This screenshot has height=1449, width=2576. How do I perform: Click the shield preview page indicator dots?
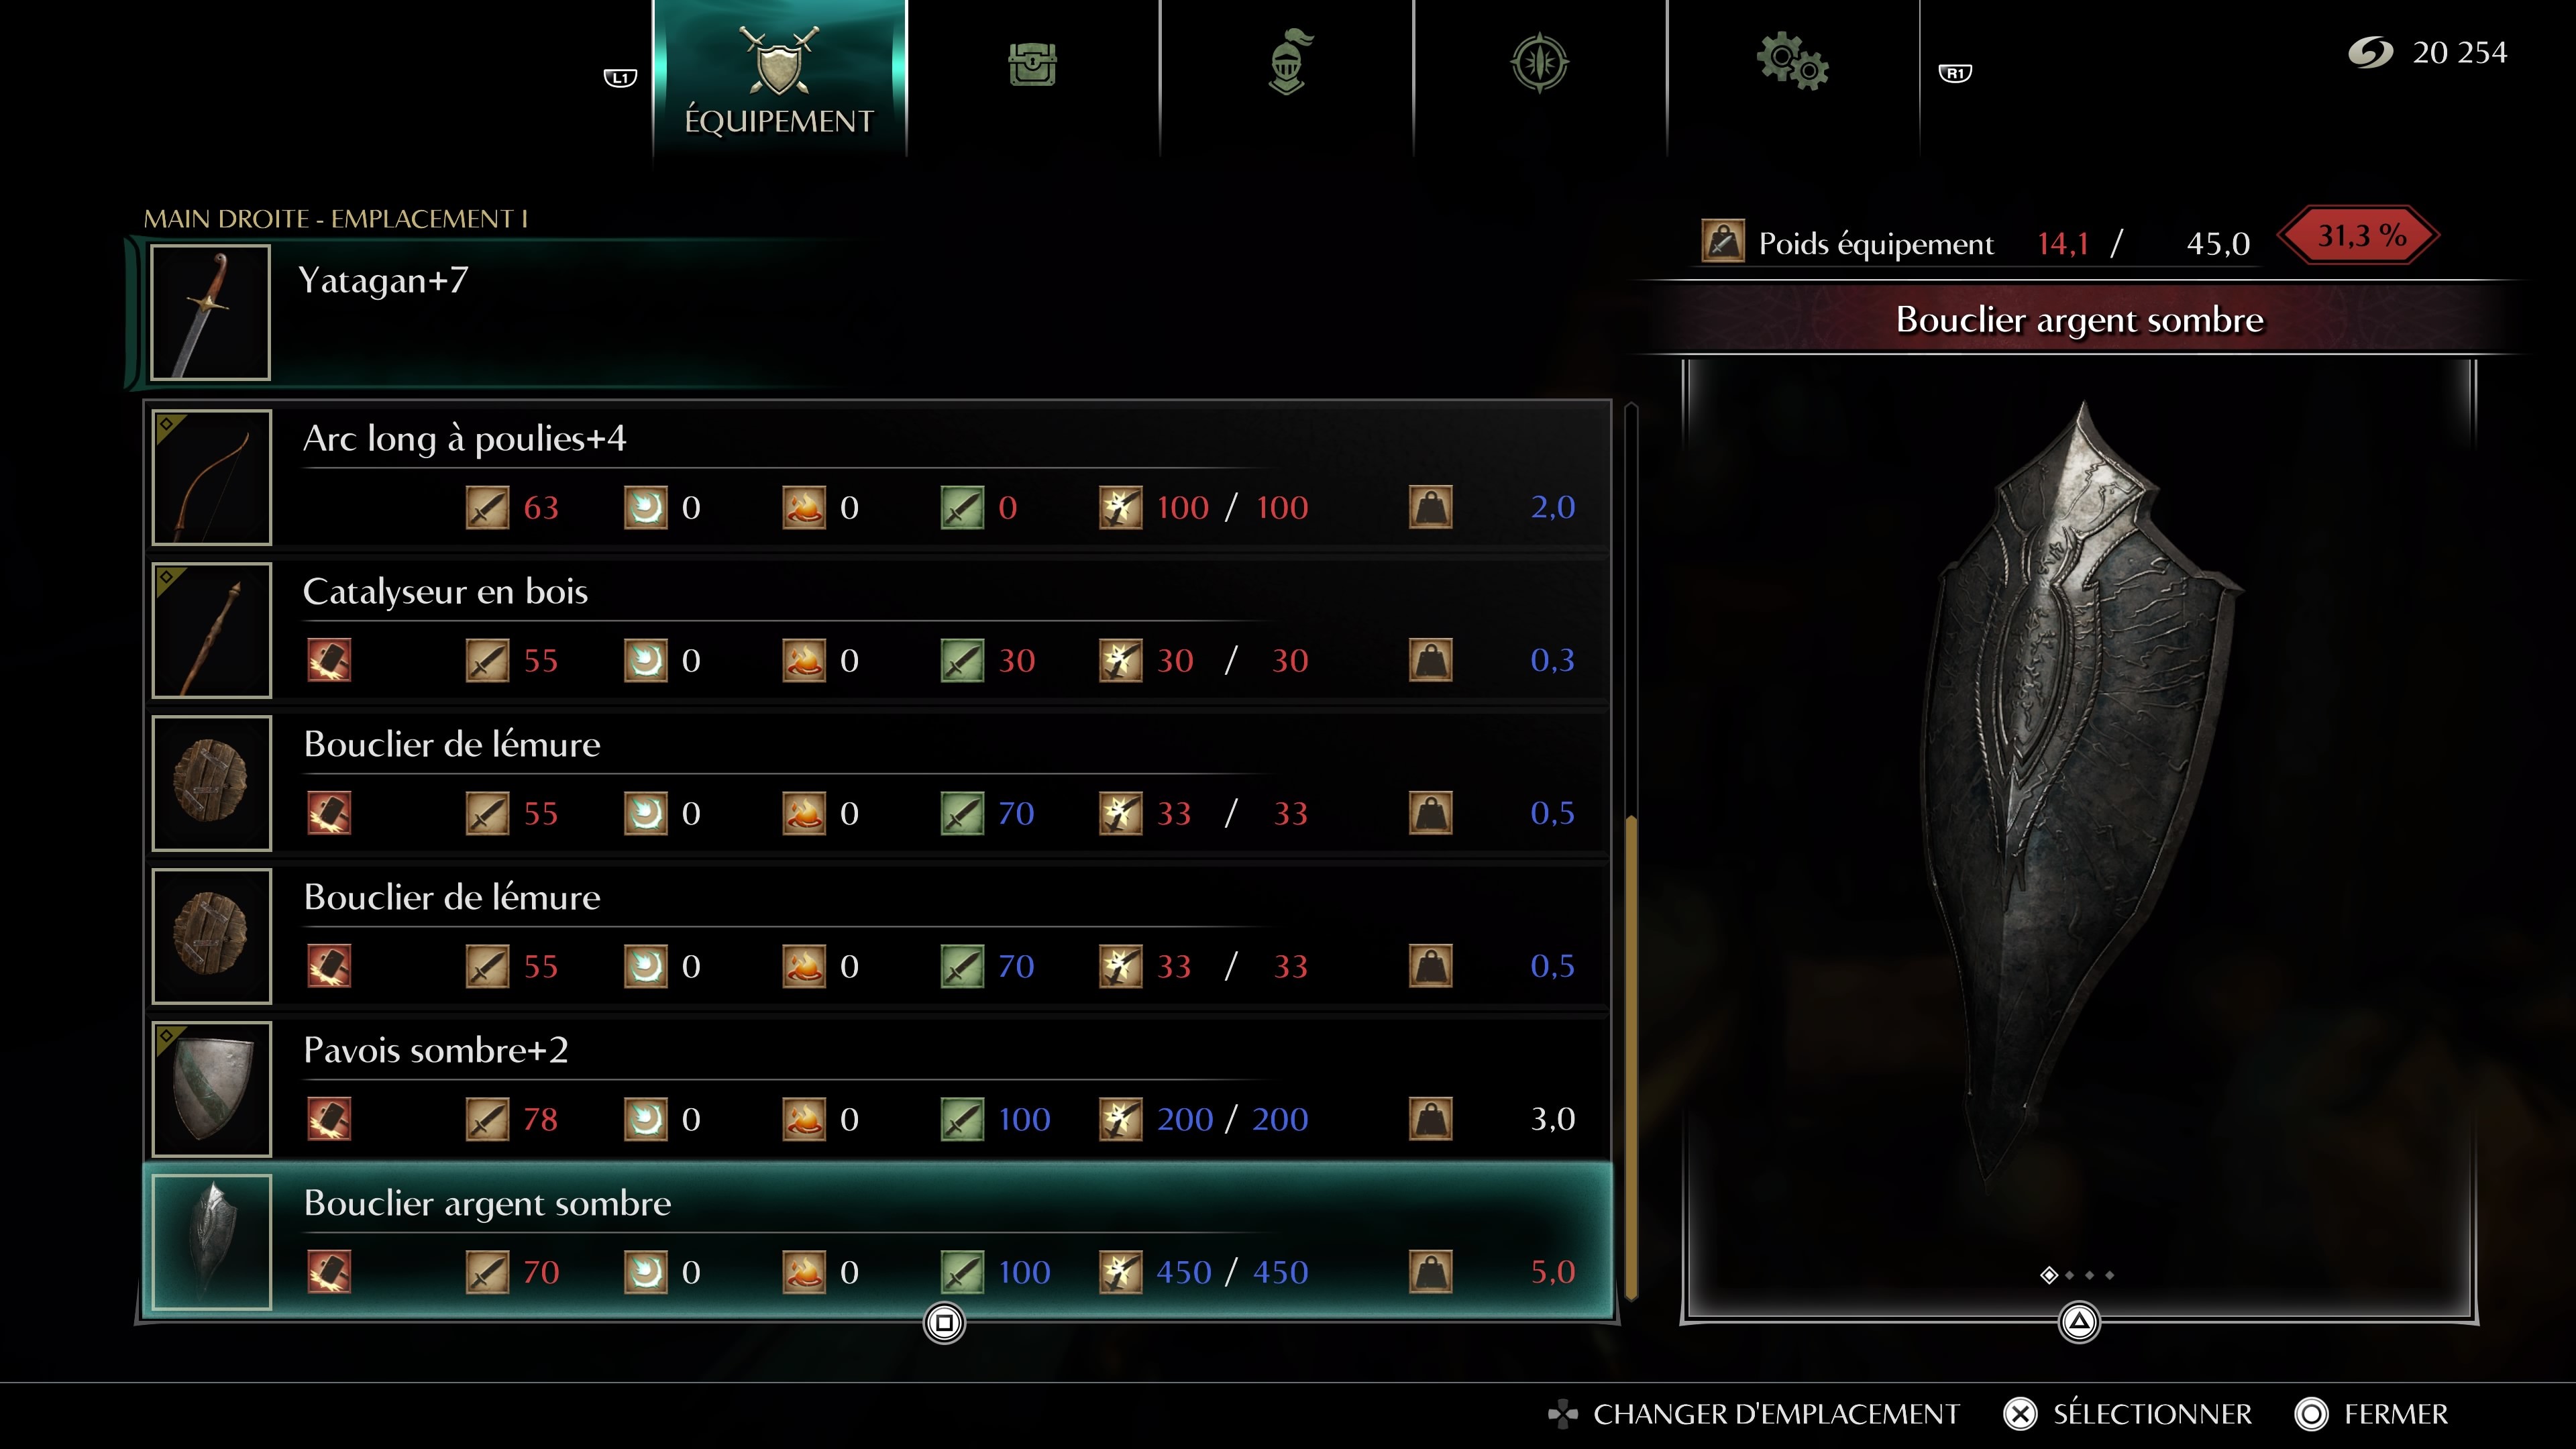pos(2078,1275)
